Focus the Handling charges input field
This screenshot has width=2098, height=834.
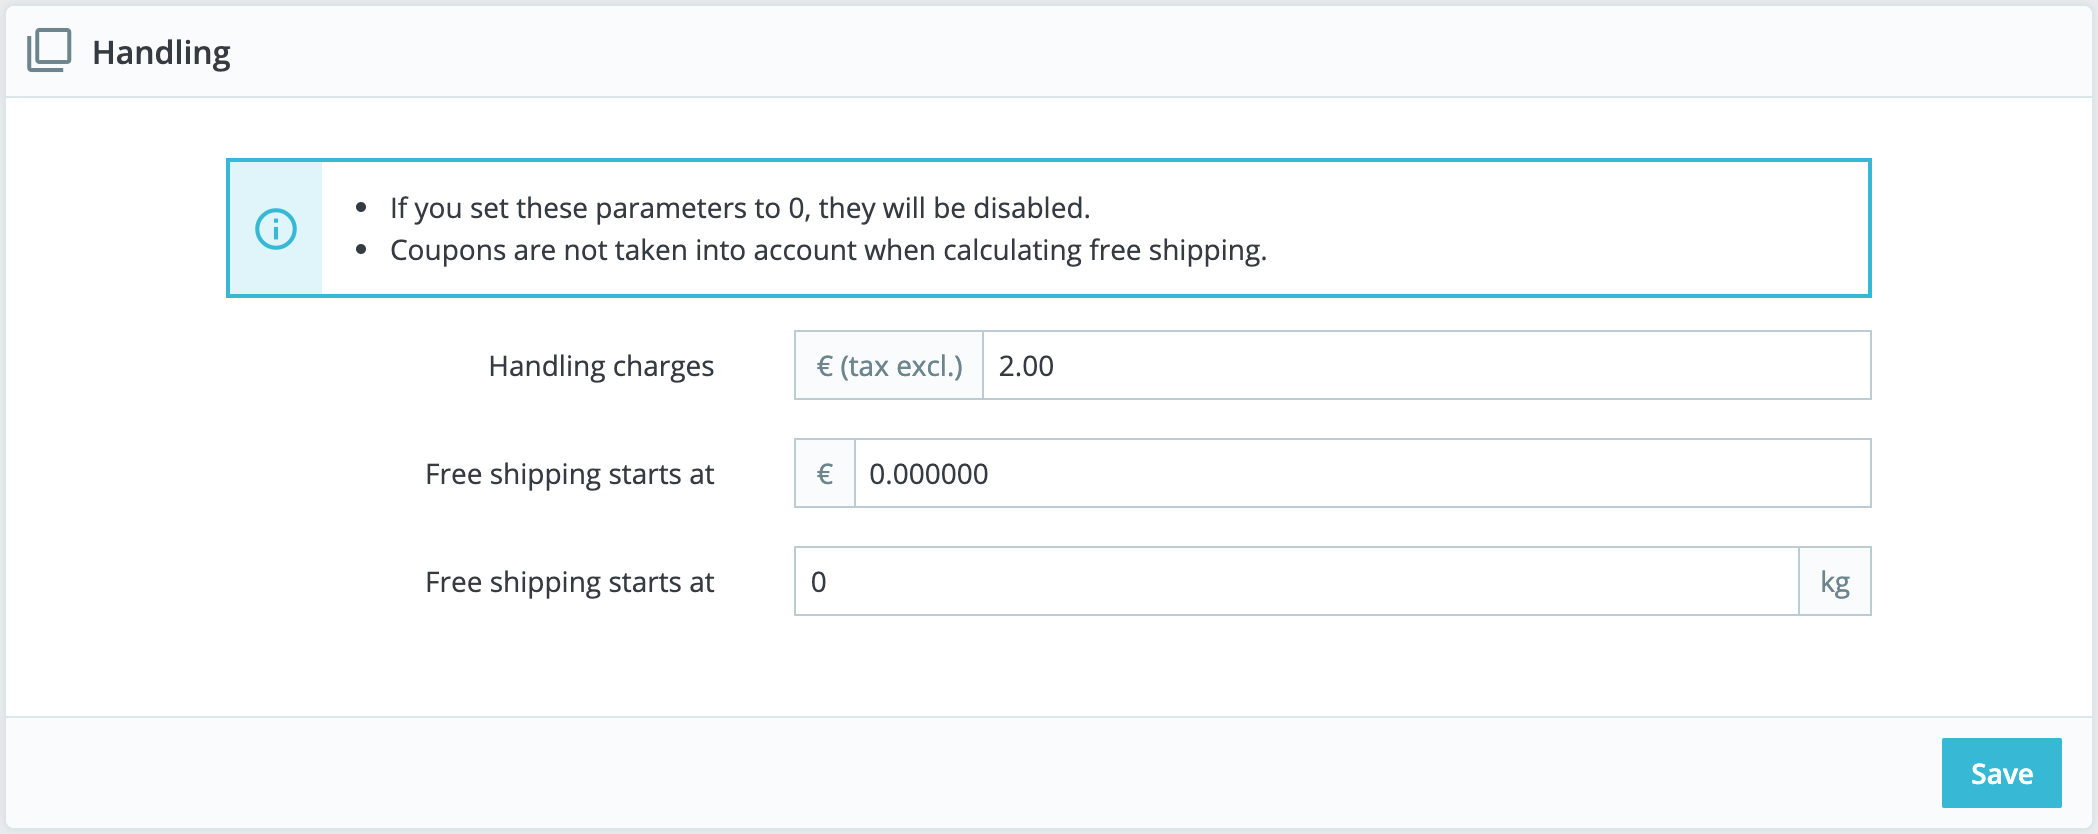point(1426,366)
